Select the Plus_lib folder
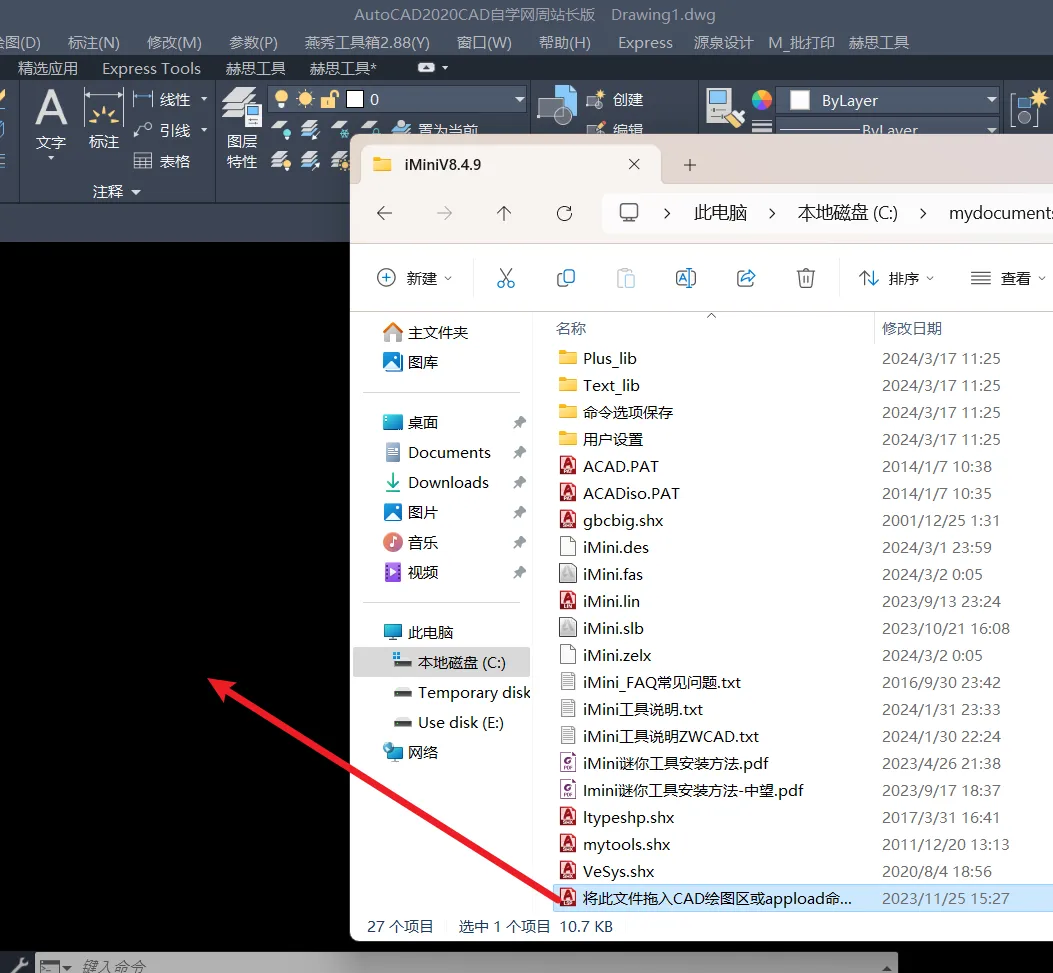 tap(609, 359)
